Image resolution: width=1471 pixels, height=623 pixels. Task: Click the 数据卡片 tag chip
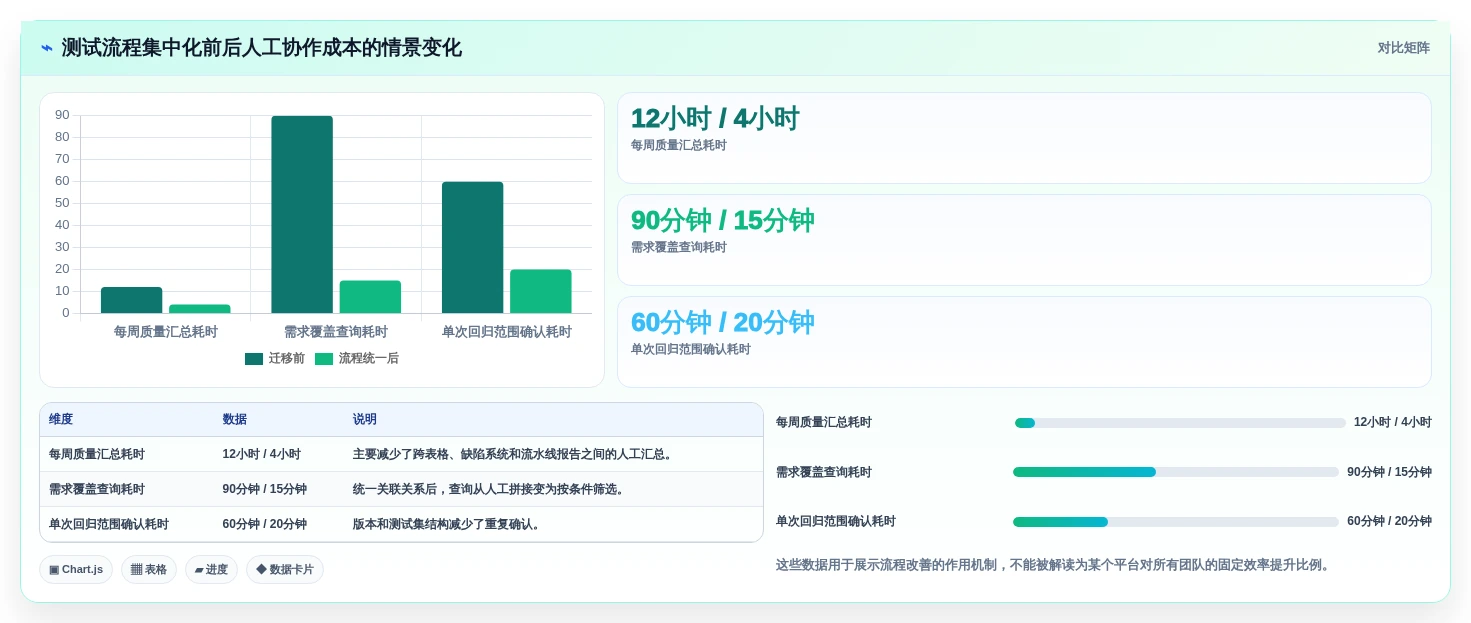285,570
